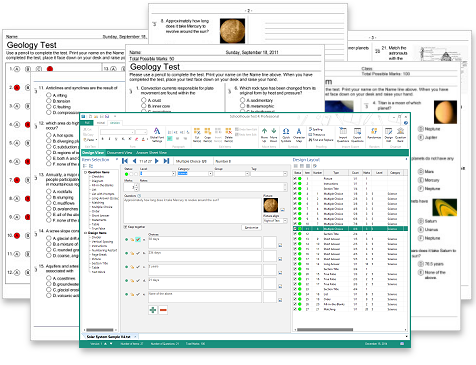Move the item up with green up arrow
Image resolution: width=476 pixels, height=365 pixels.
tap(264, 135)
